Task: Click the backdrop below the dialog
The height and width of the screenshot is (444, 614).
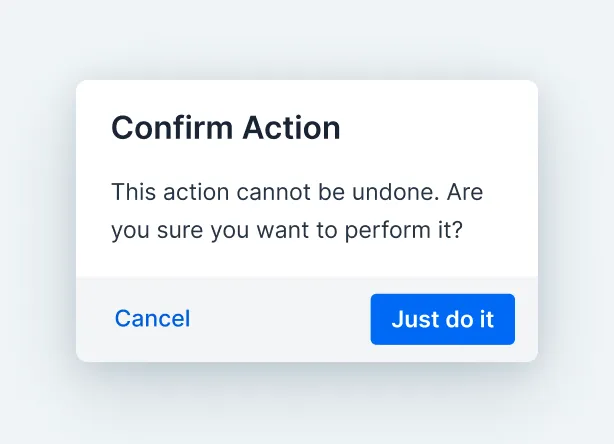Action: [x=307, y=405]
